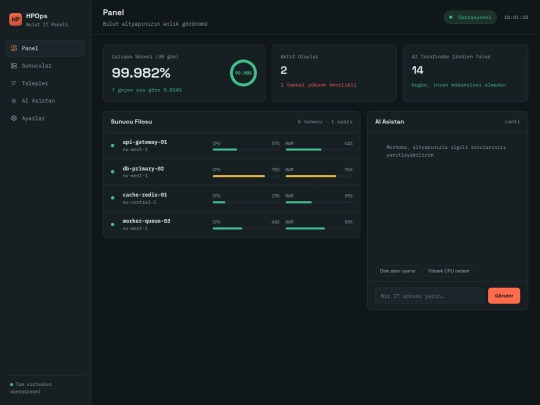Focus the 'Bir IT sorusu yazın' input
Screen dimensions: 540x405
click(430, 296)
